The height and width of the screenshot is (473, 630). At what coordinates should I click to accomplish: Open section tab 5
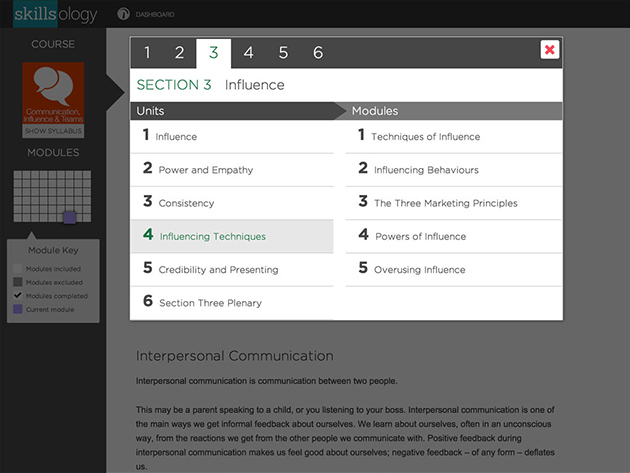tap(283, 53)
